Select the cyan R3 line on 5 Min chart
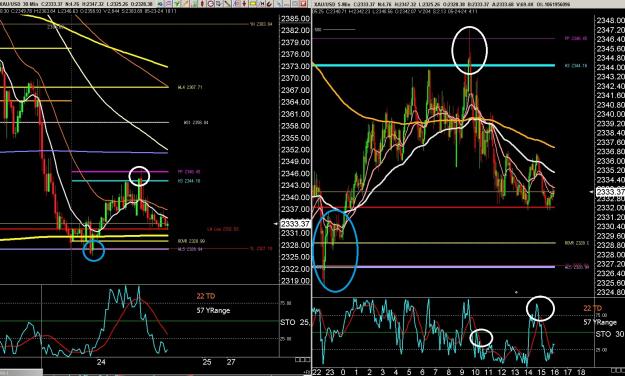625x376 pixels. (x=434, y=65)
